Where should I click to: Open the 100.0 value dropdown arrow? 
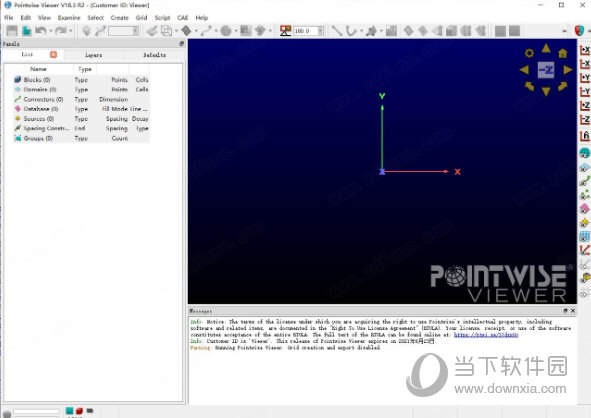click(321, 31)
